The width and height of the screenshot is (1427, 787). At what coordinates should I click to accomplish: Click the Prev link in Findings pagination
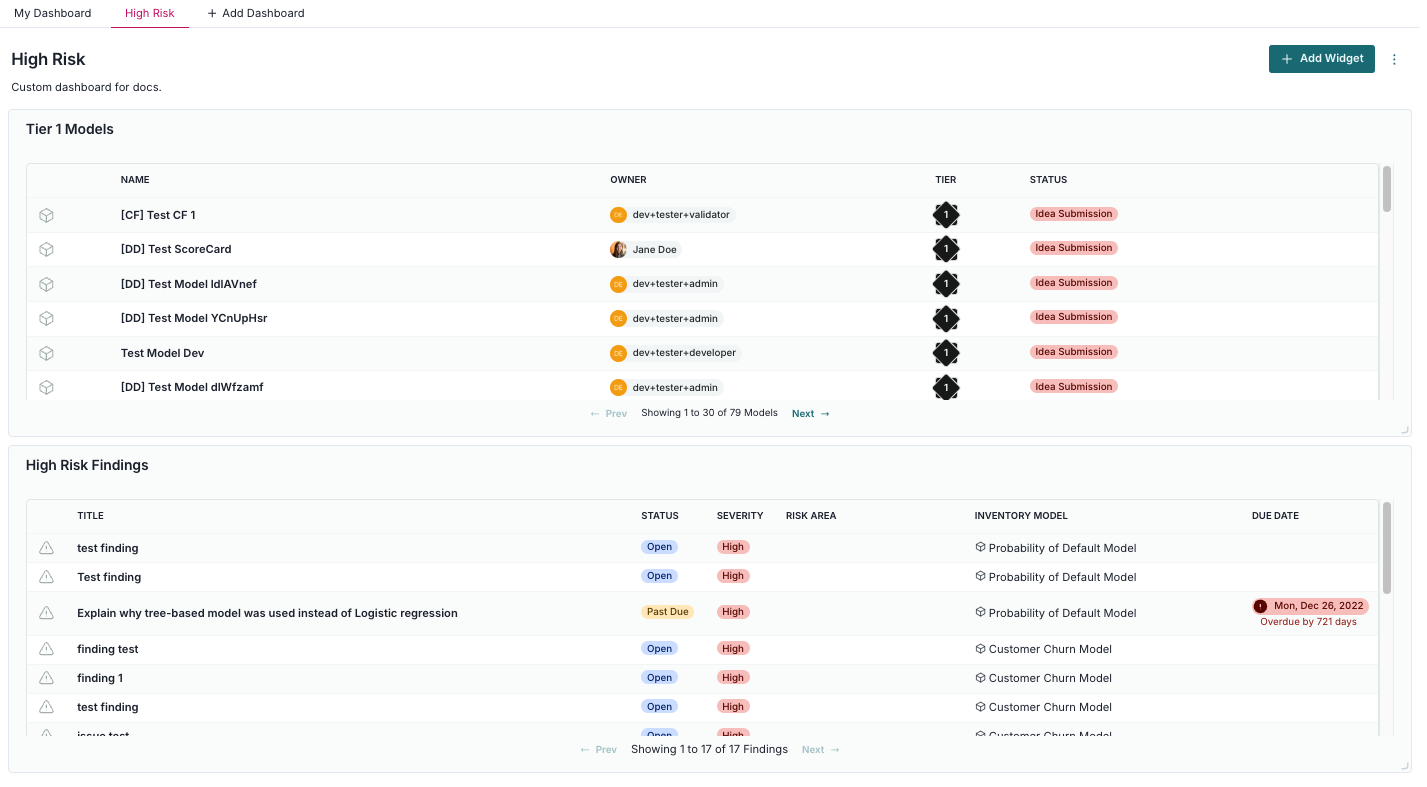tap(597, 748)
